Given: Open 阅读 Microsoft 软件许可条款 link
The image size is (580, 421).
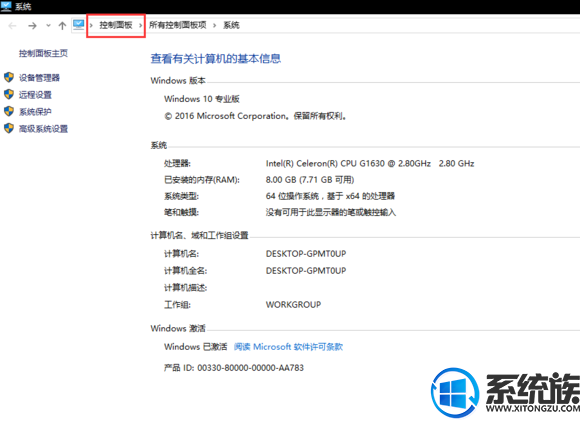Looking at the screenshot, I should [x=289, y=347].
